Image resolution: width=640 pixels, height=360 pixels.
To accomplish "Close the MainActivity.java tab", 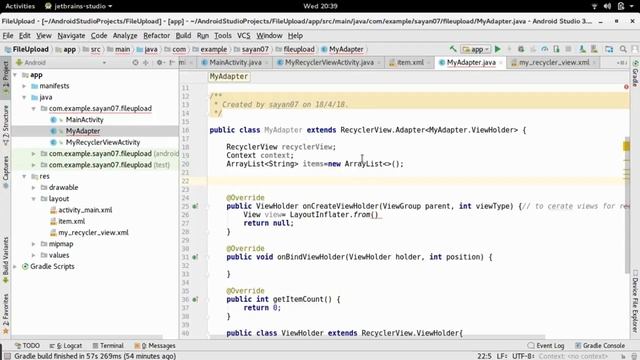I will click(x=267, y=63).
